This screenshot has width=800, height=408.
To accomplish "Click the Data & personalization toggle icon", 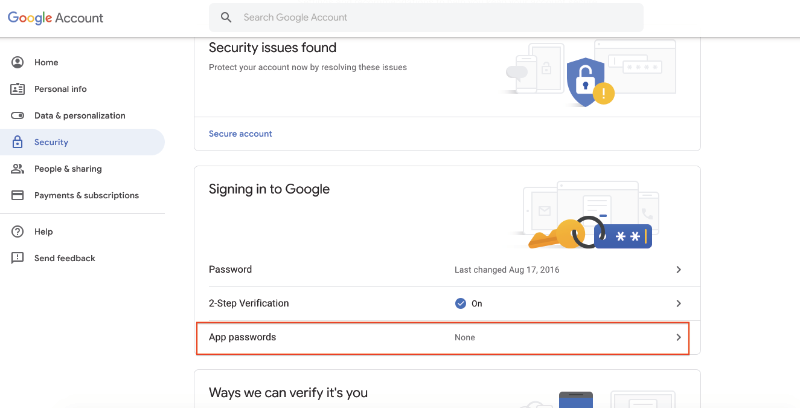I will click(x=17, y=115).
